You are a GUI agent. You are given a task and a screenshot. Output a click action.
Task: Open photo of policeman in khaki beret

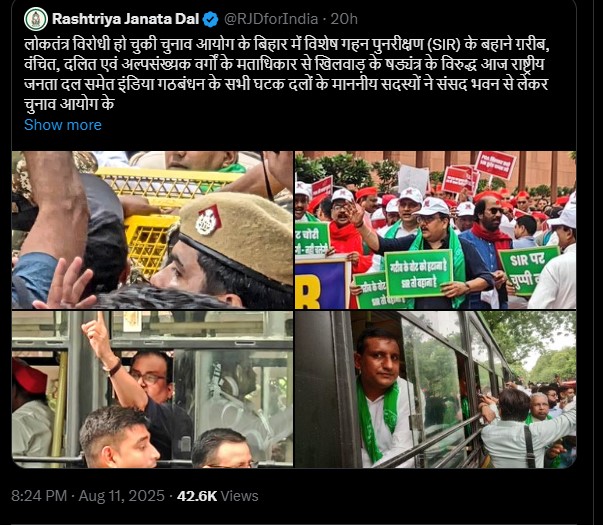(x=152, y=230)
